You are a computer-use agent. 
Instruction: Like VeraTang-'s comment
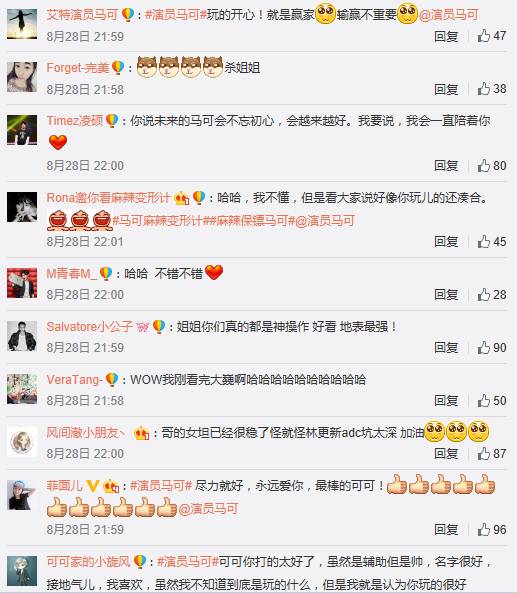click(x=491, y=401)
